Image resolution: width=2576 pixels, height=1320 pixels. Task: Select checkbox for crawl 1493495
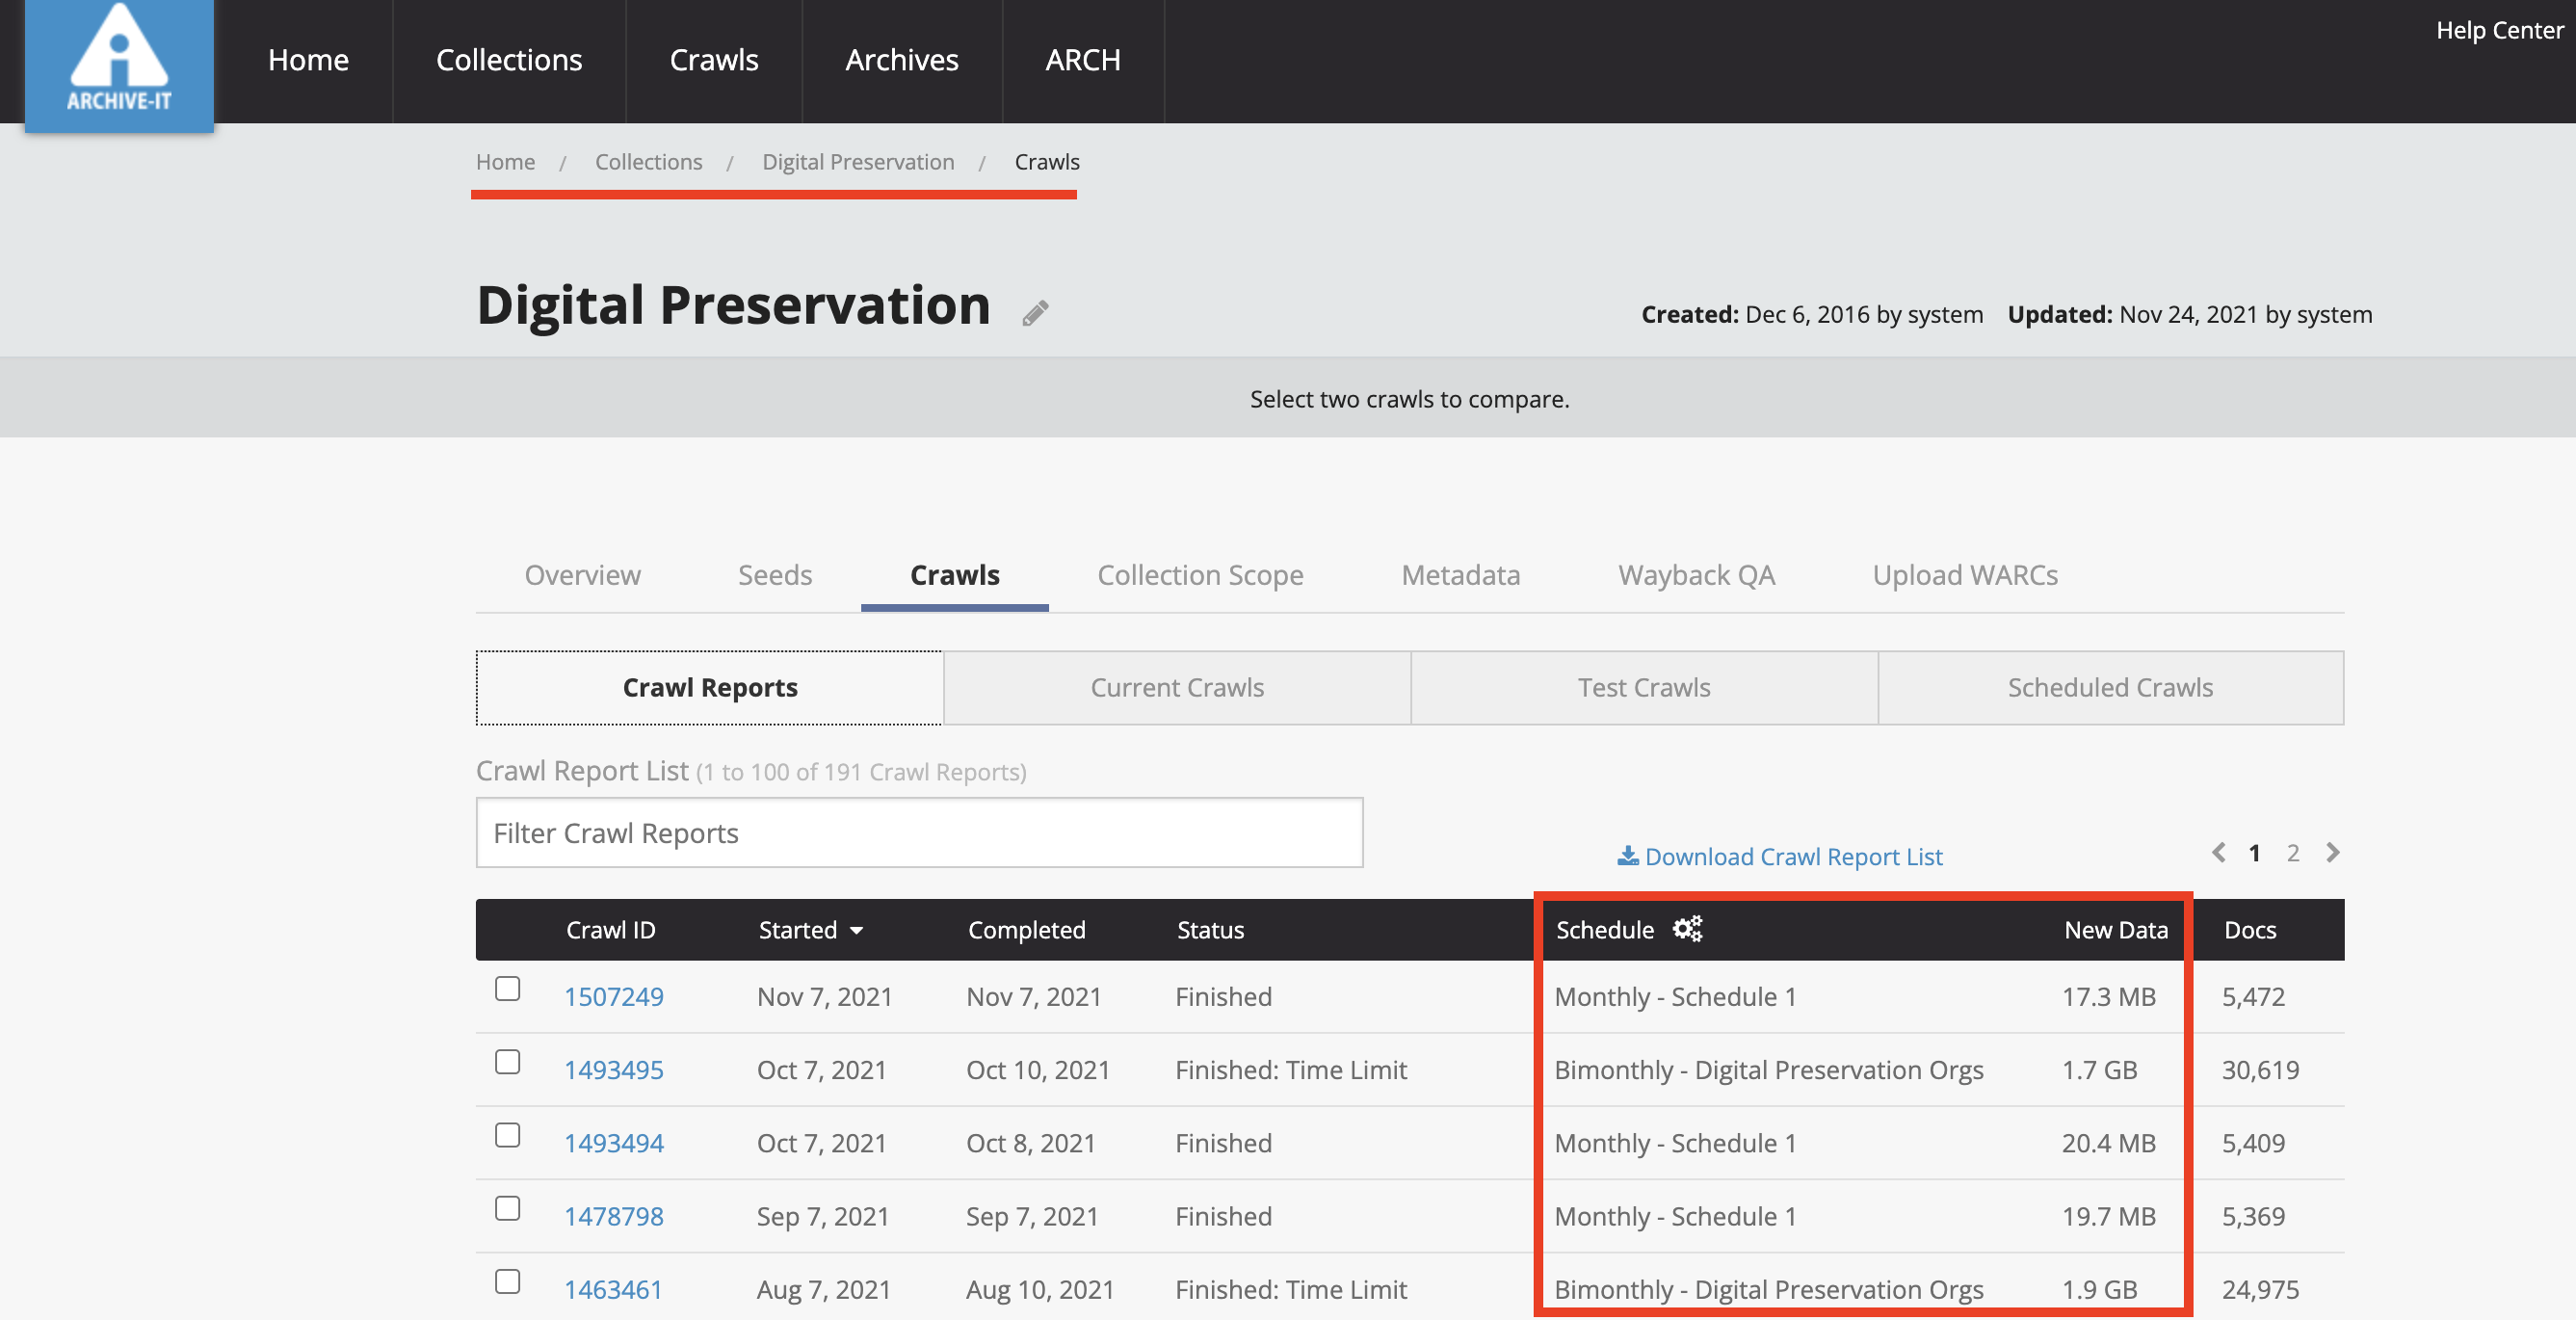tap(508, 1062)
